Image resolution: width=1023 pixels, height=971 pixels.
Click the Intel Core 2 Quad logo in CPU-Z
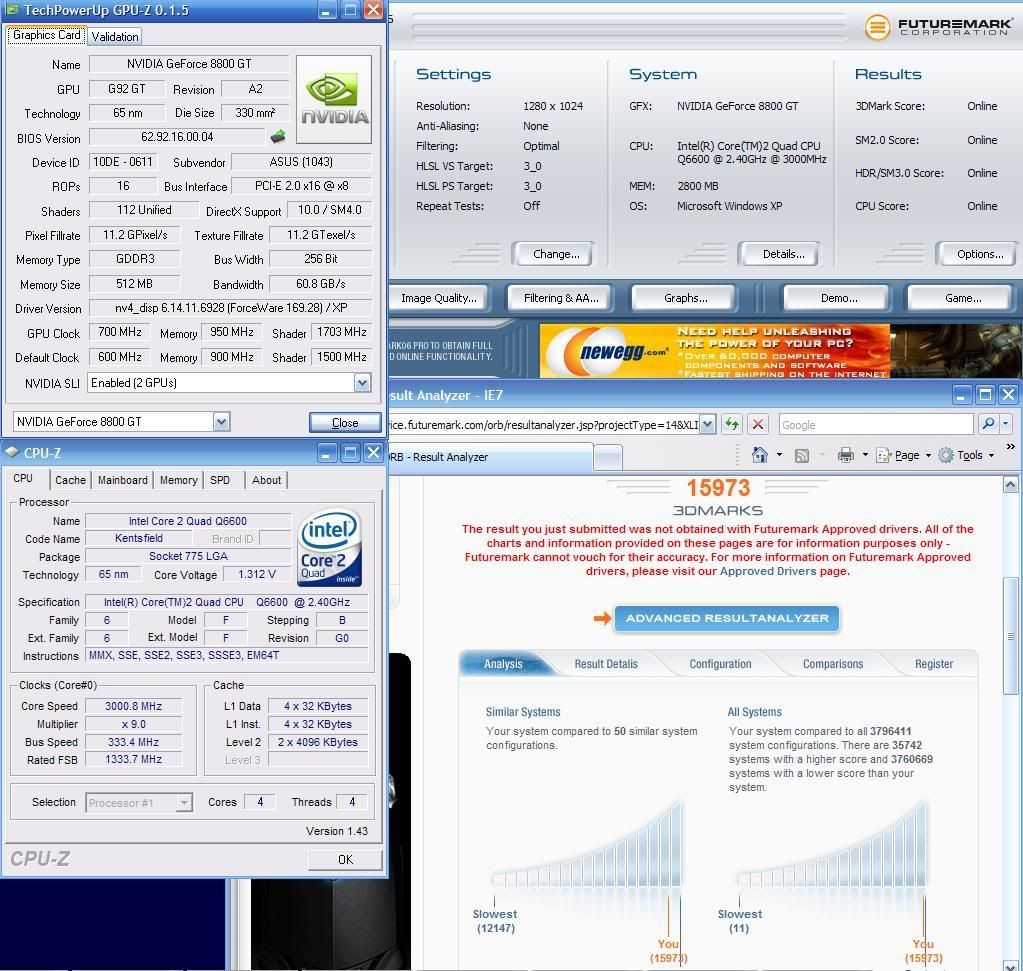(330, 547)
